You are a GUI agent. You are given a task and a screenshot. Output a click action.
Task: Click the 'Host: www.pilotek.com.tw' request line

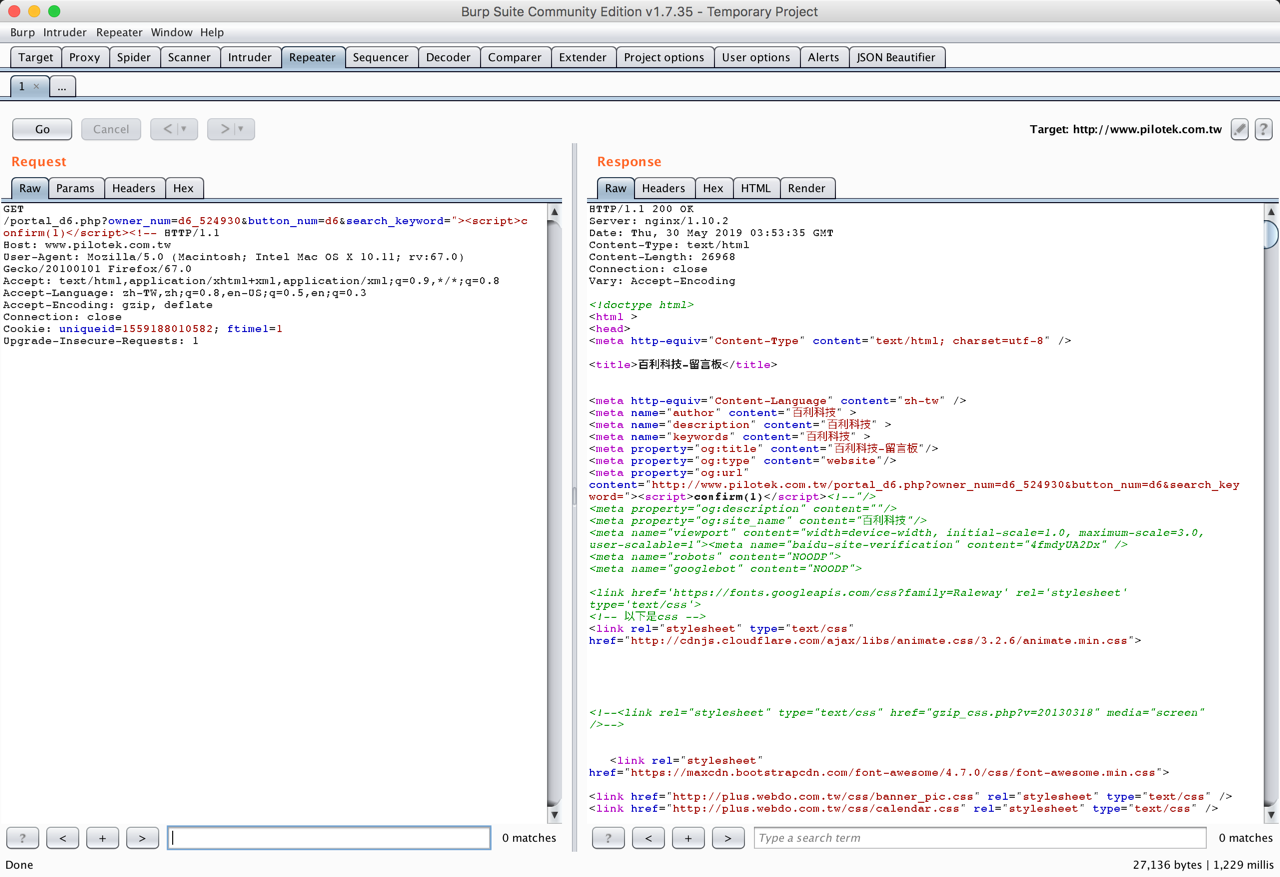[x=87, y=245]
